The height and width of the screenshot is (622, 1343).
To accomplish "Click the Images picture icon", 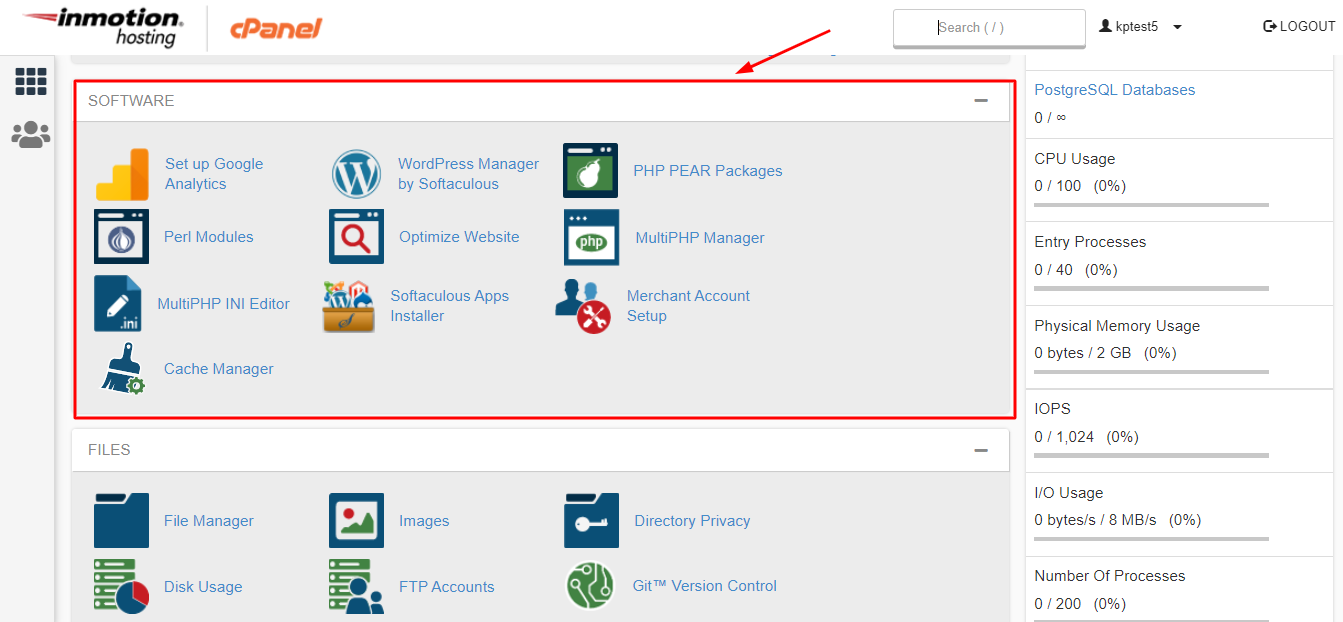I will [x=357, y=520].
